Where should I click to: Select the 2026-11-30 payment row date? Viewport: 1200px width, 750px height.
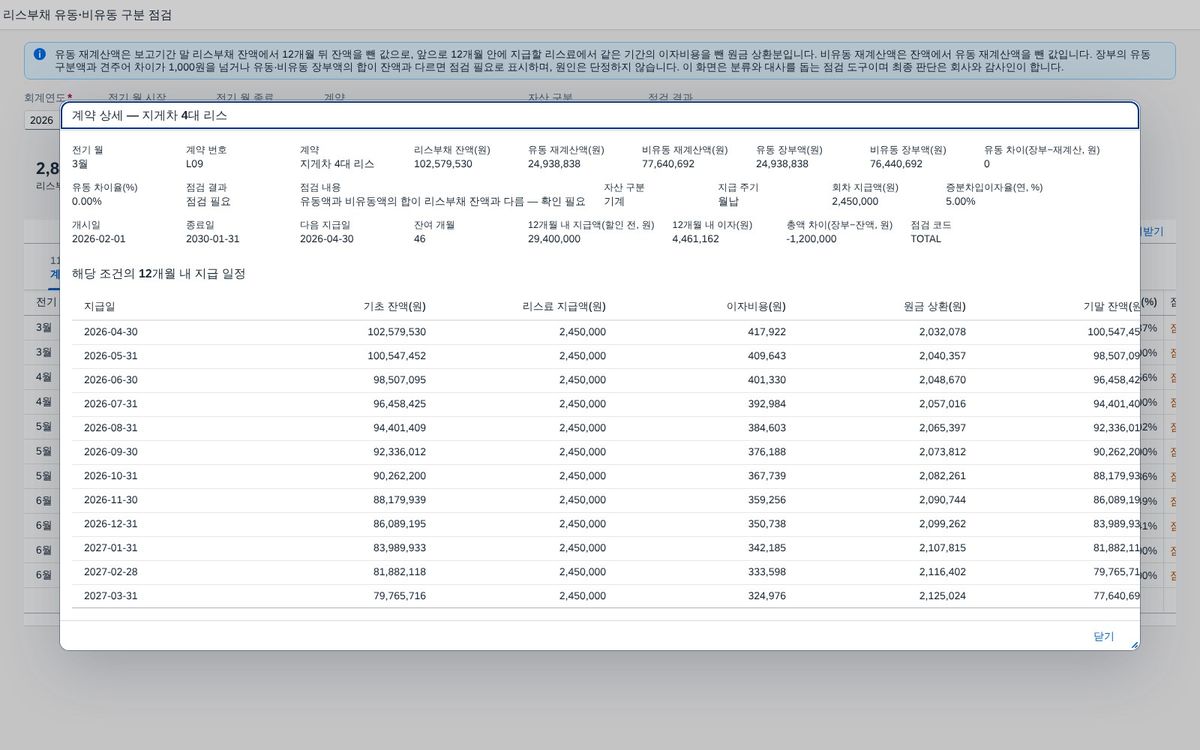(x=111, y=500)
